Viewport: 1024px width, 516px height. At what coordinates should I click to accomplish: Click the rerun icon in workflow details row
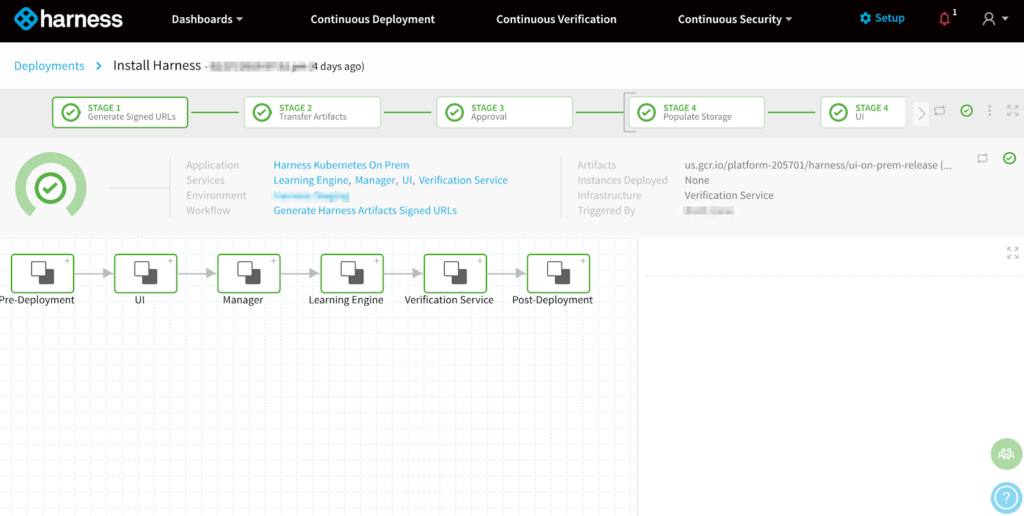pyautogui.click(x=982, y=158)
